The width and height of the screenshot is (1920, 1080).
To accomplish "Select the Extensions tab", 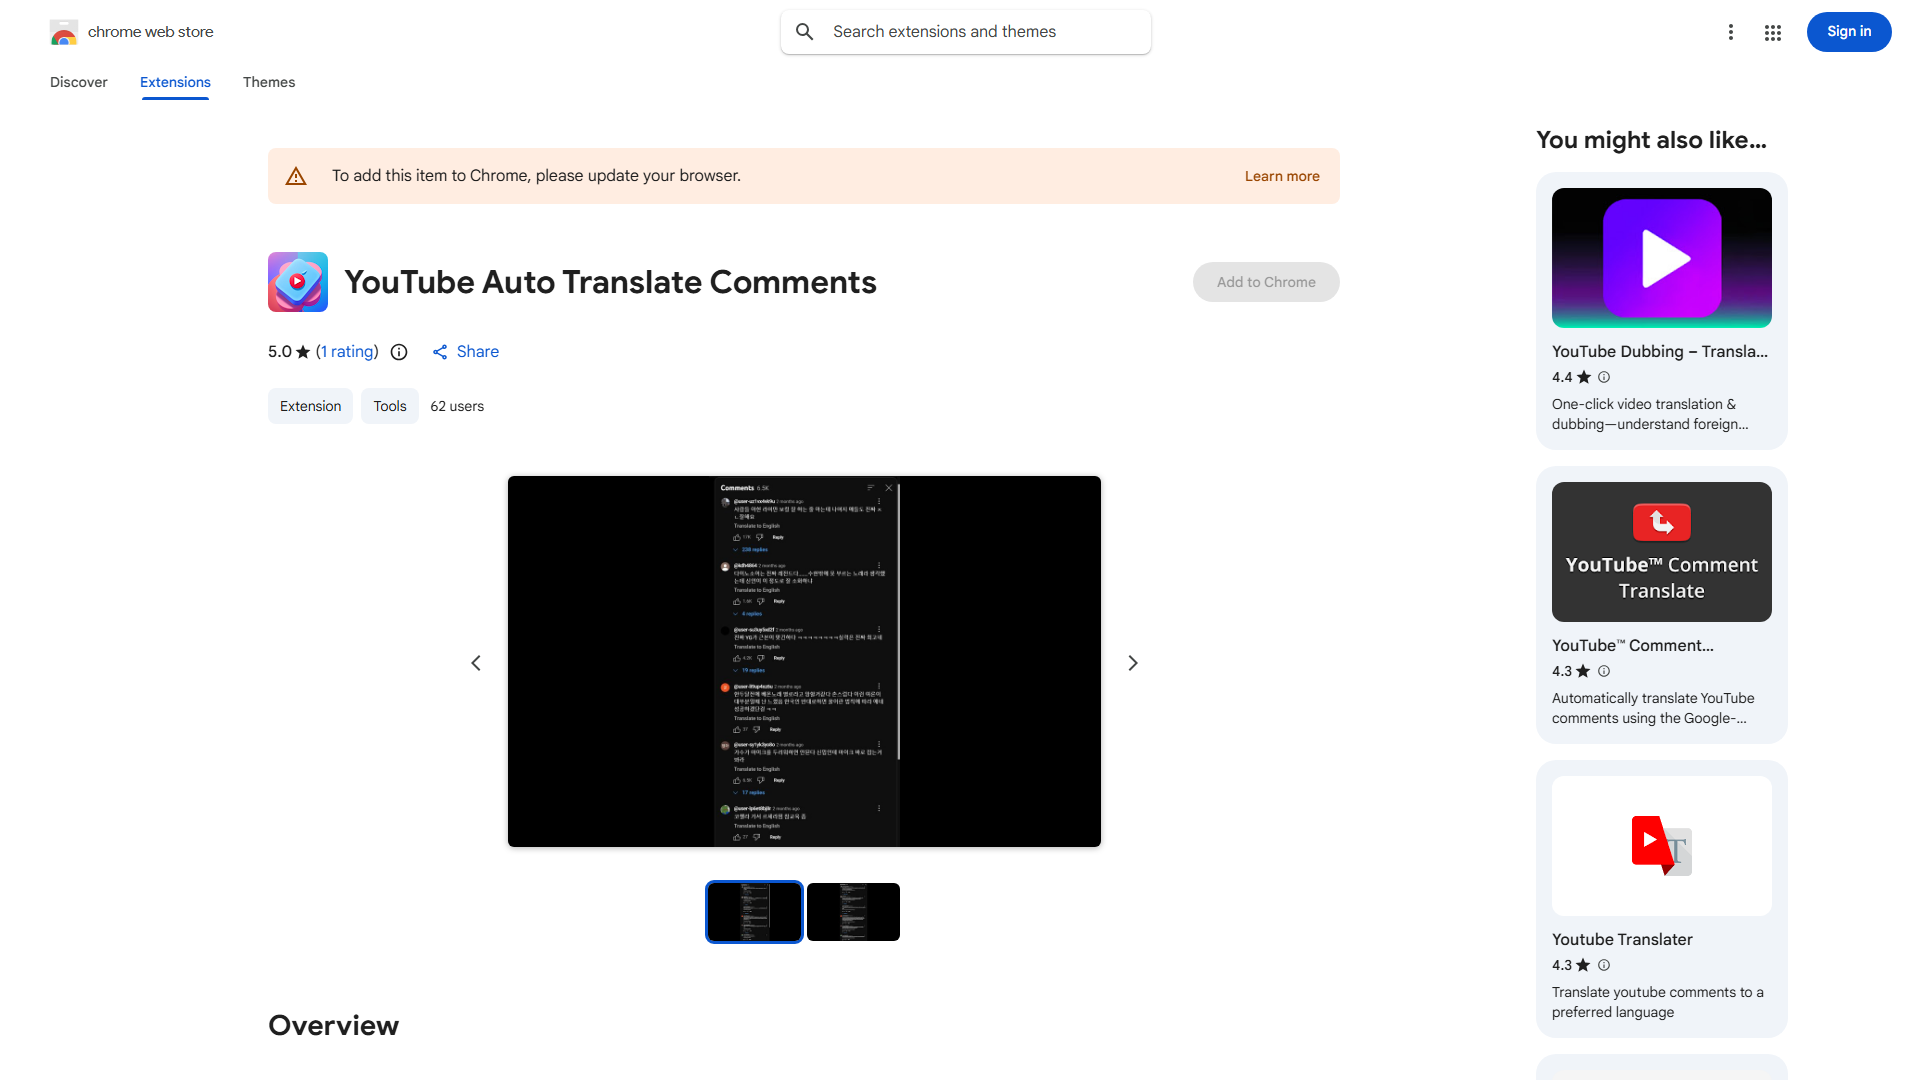I will point(175,82).
